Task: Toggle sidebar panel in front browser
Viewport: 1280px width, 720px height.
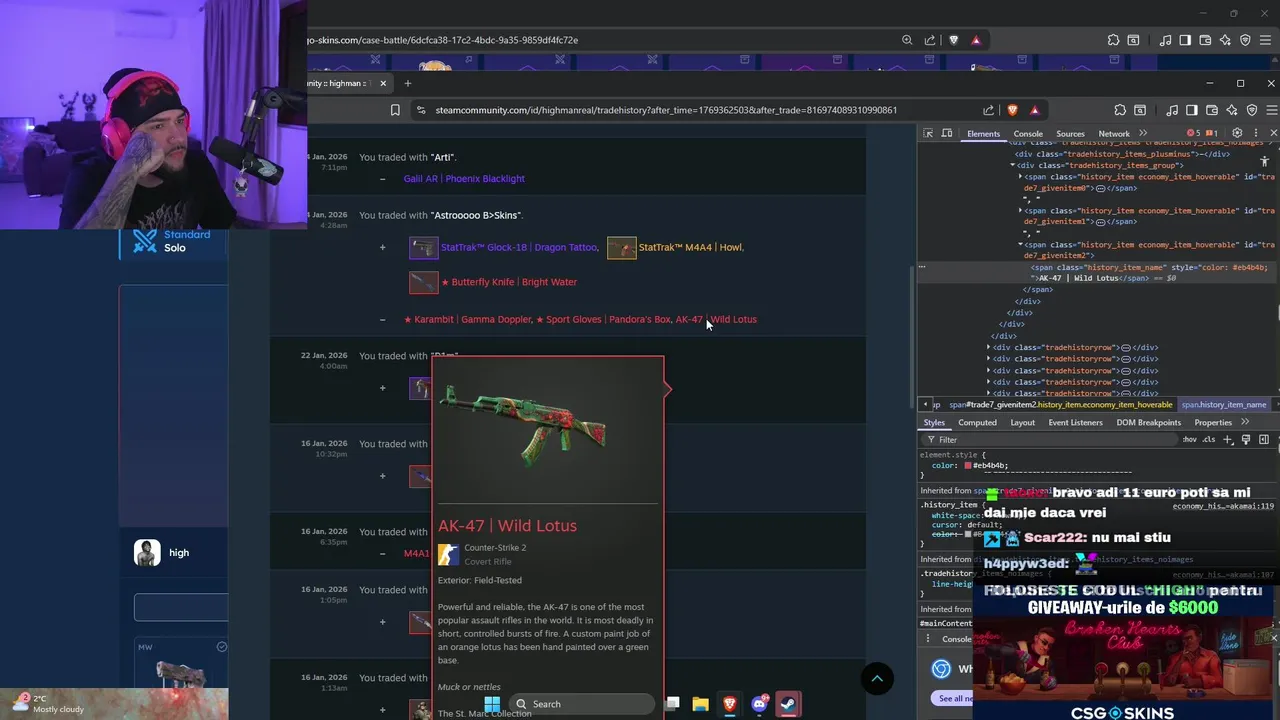Action: tap(1192, 110)
